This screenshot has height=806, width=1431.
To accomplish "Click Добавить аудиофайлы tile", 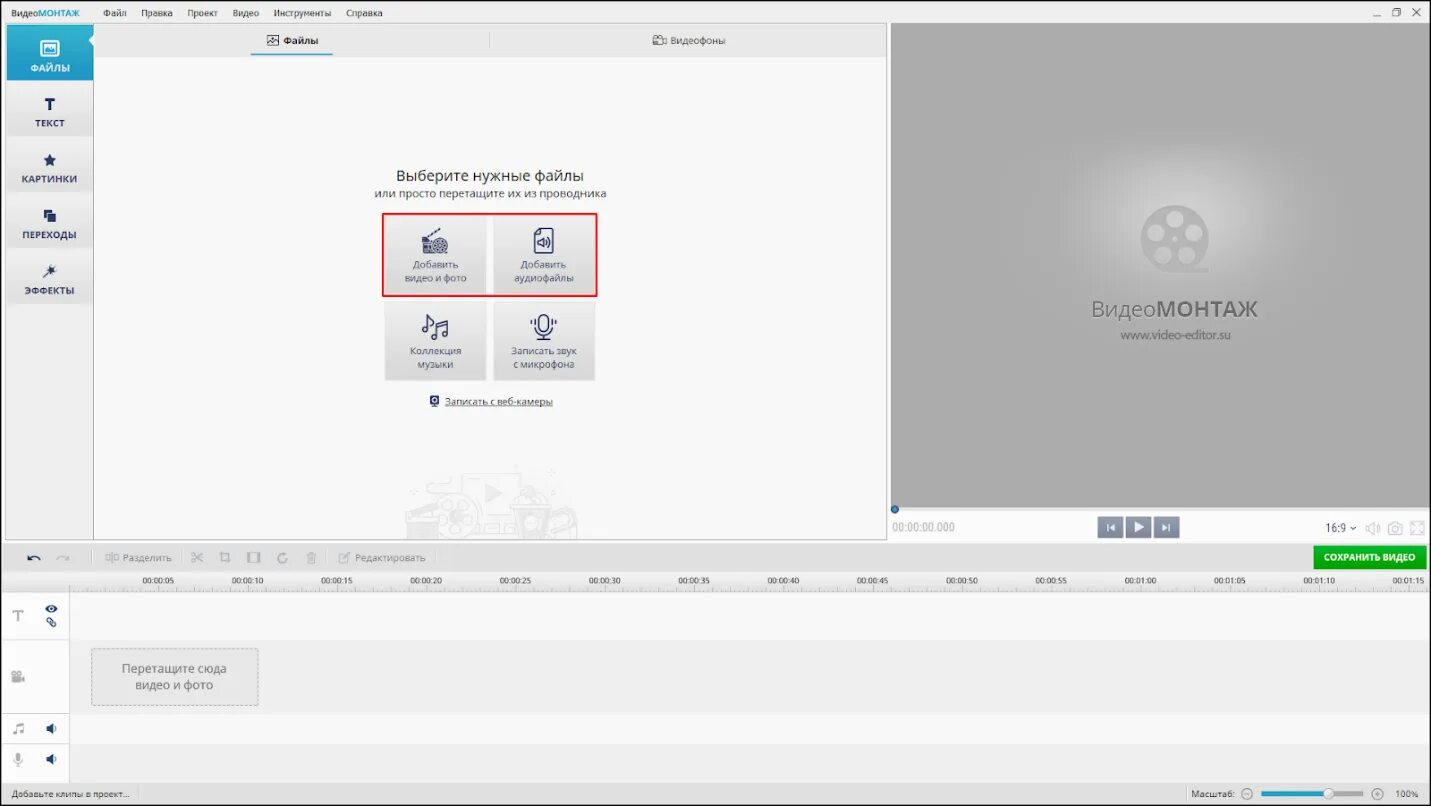I will 544,255.
